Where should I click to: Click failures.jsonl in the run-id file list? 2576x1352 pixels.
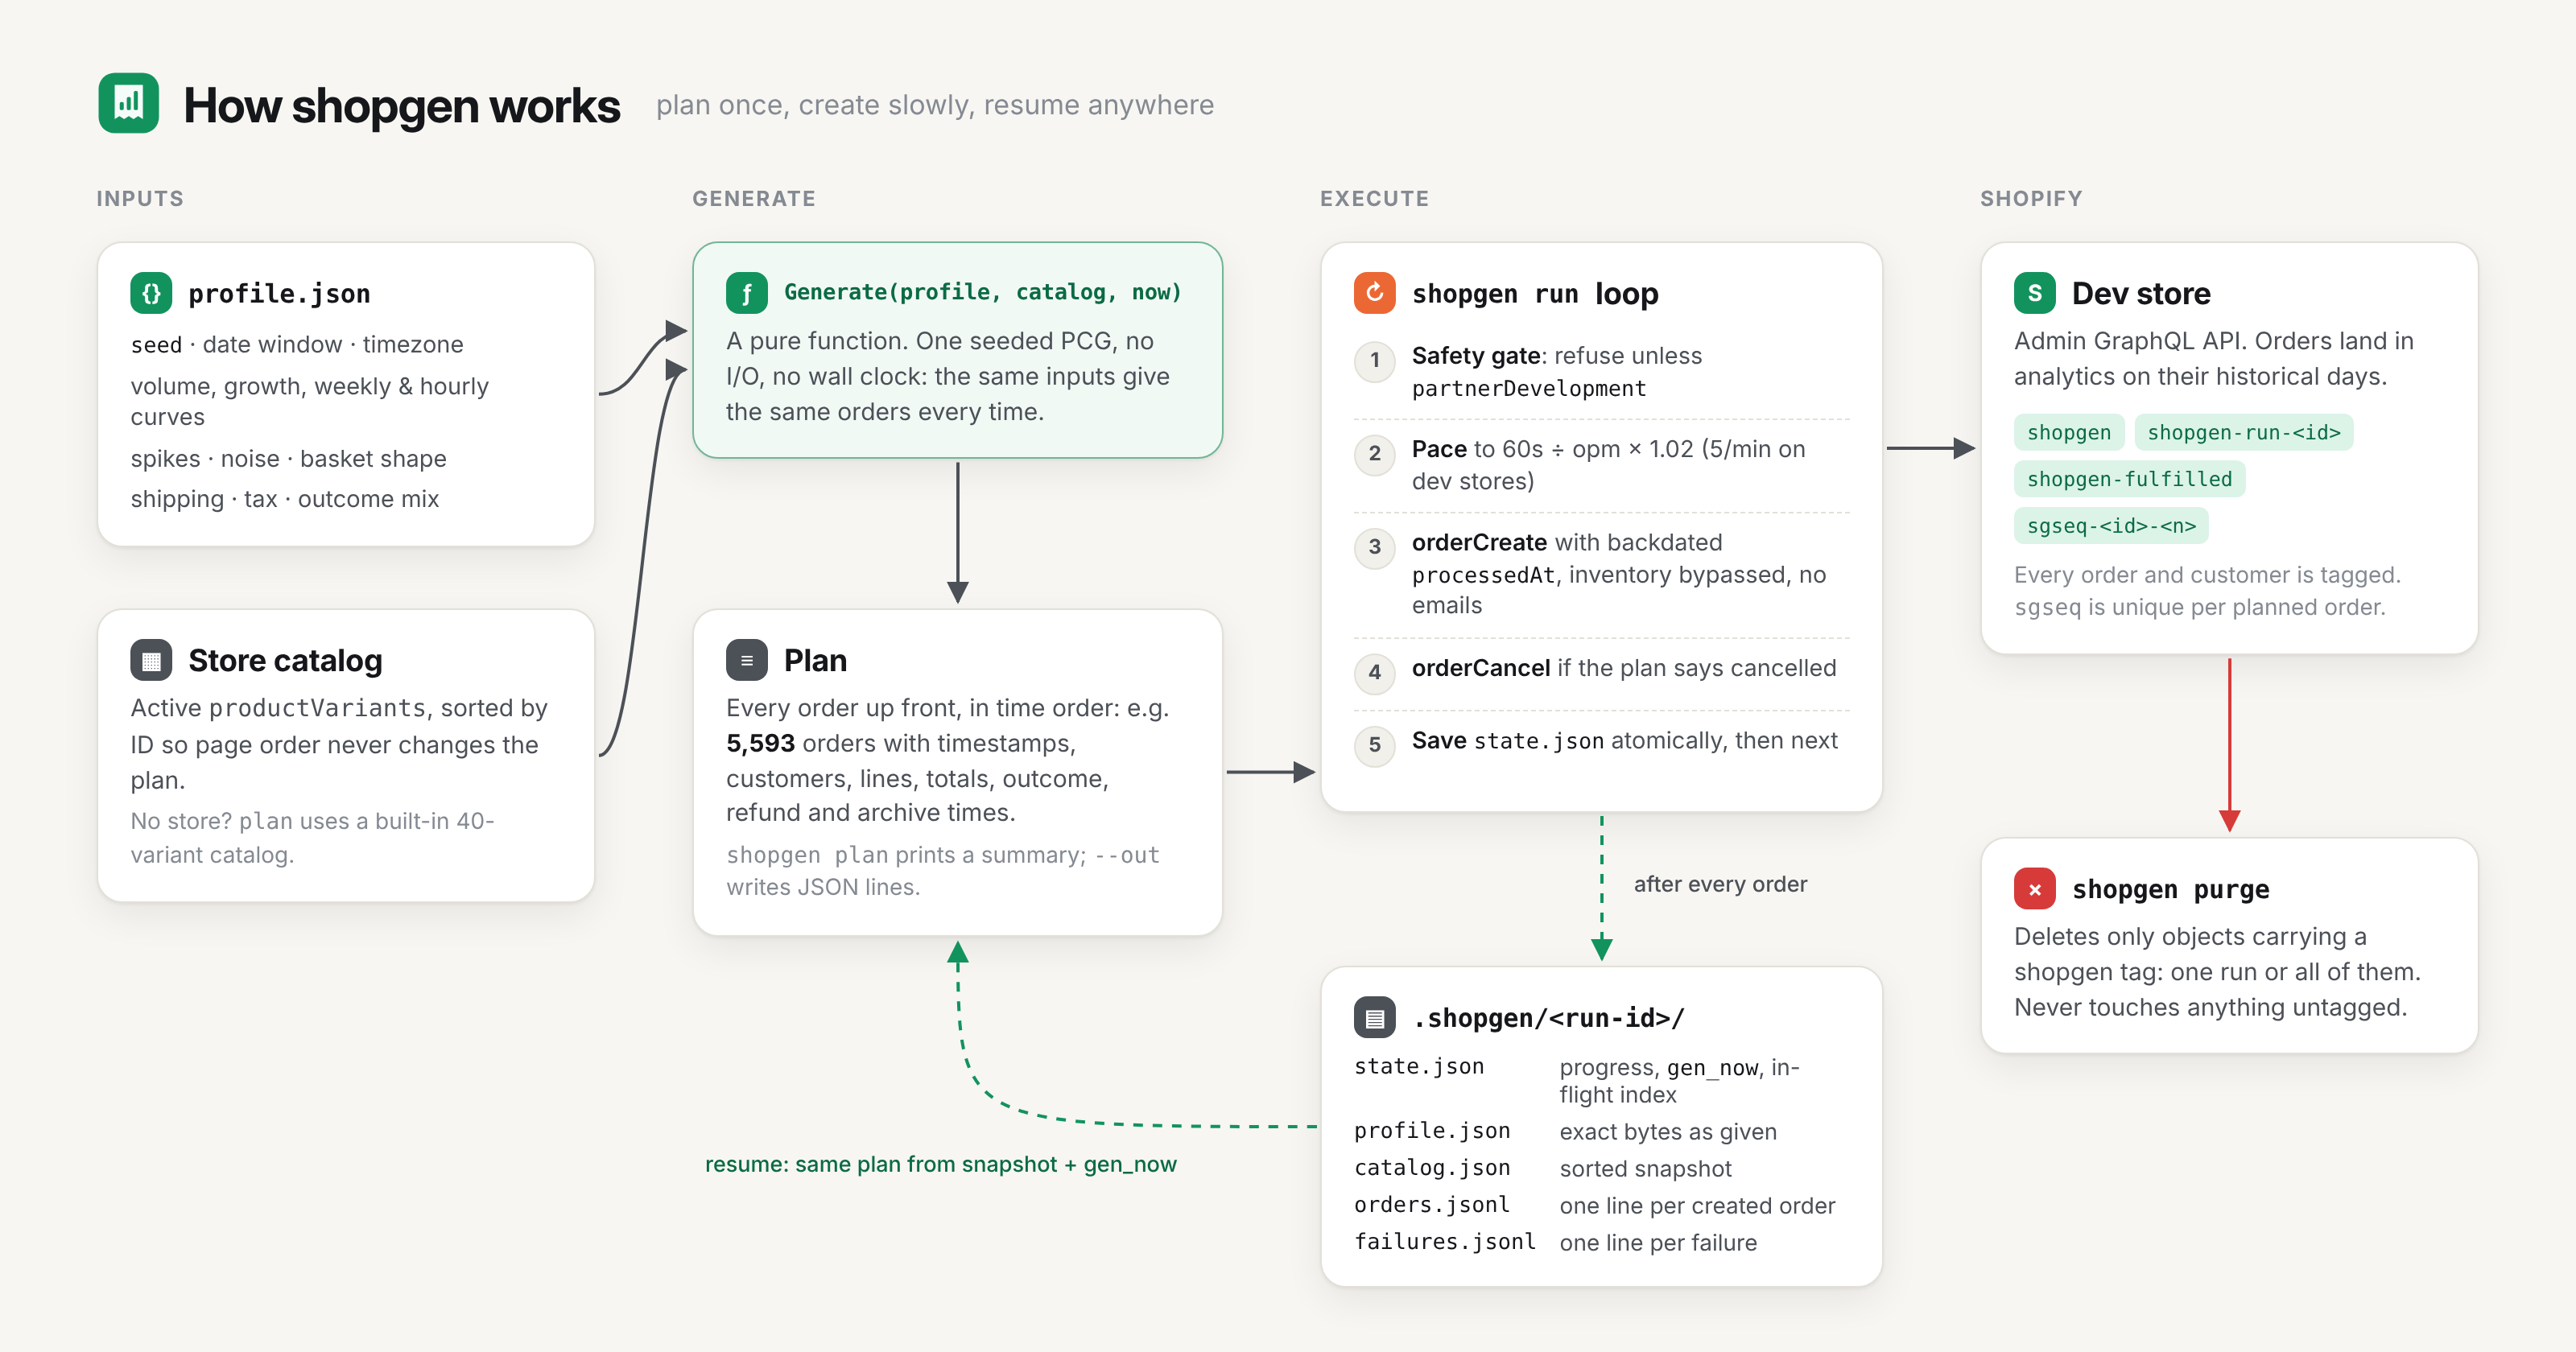pos(1445,1241)
